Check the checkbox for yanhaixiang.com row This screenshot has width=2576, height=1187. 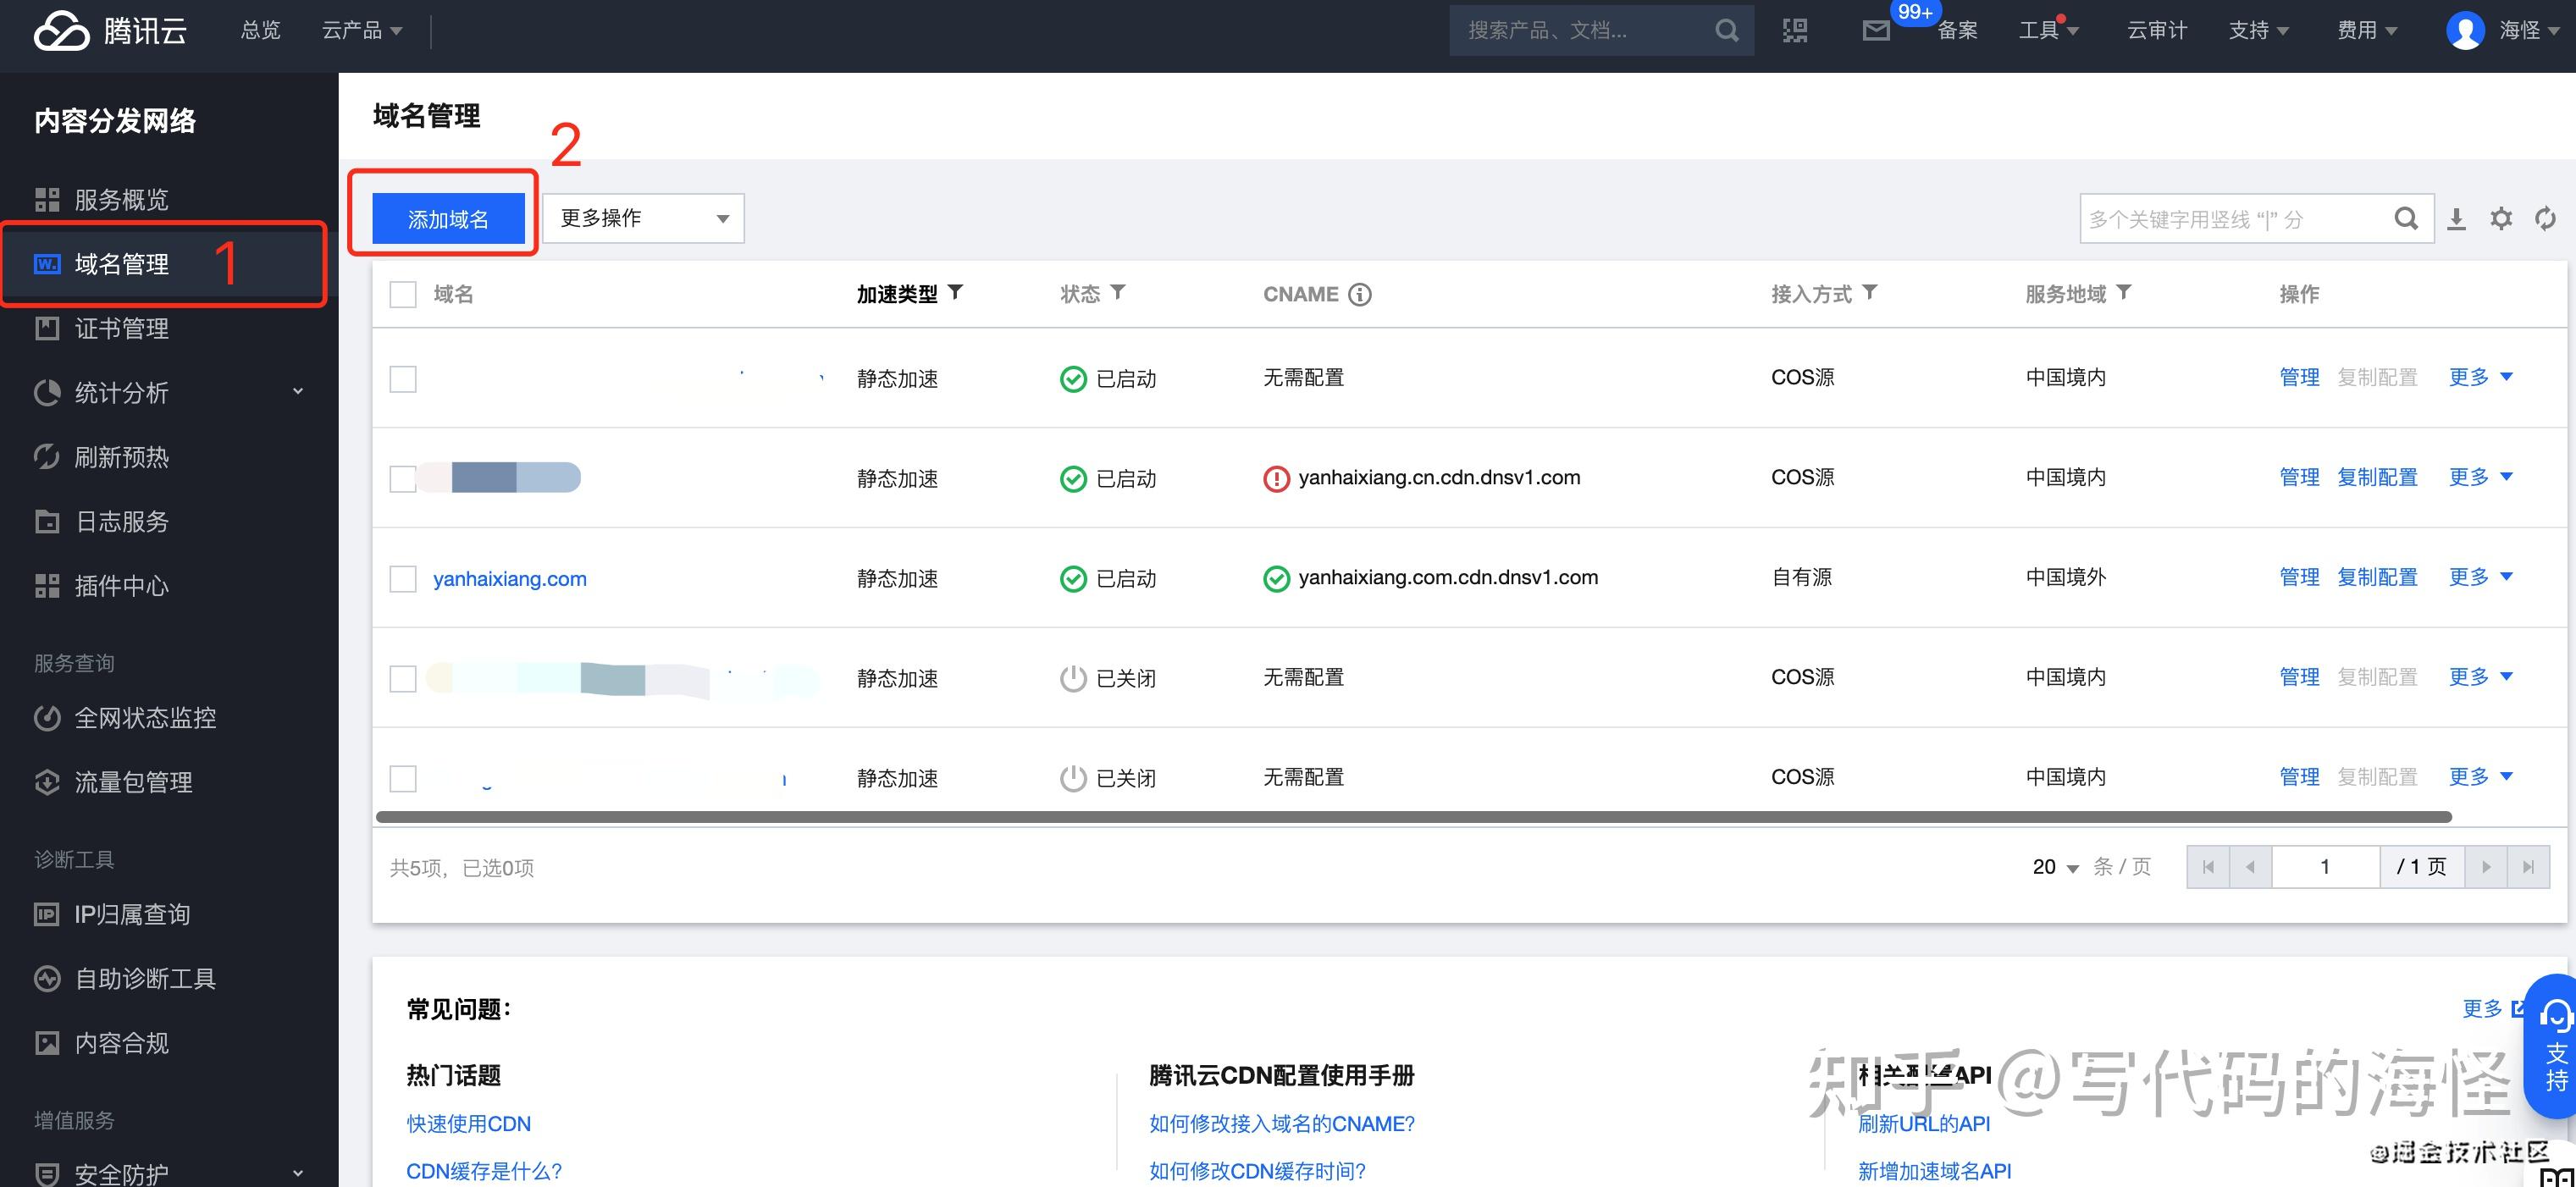[402, 578]
